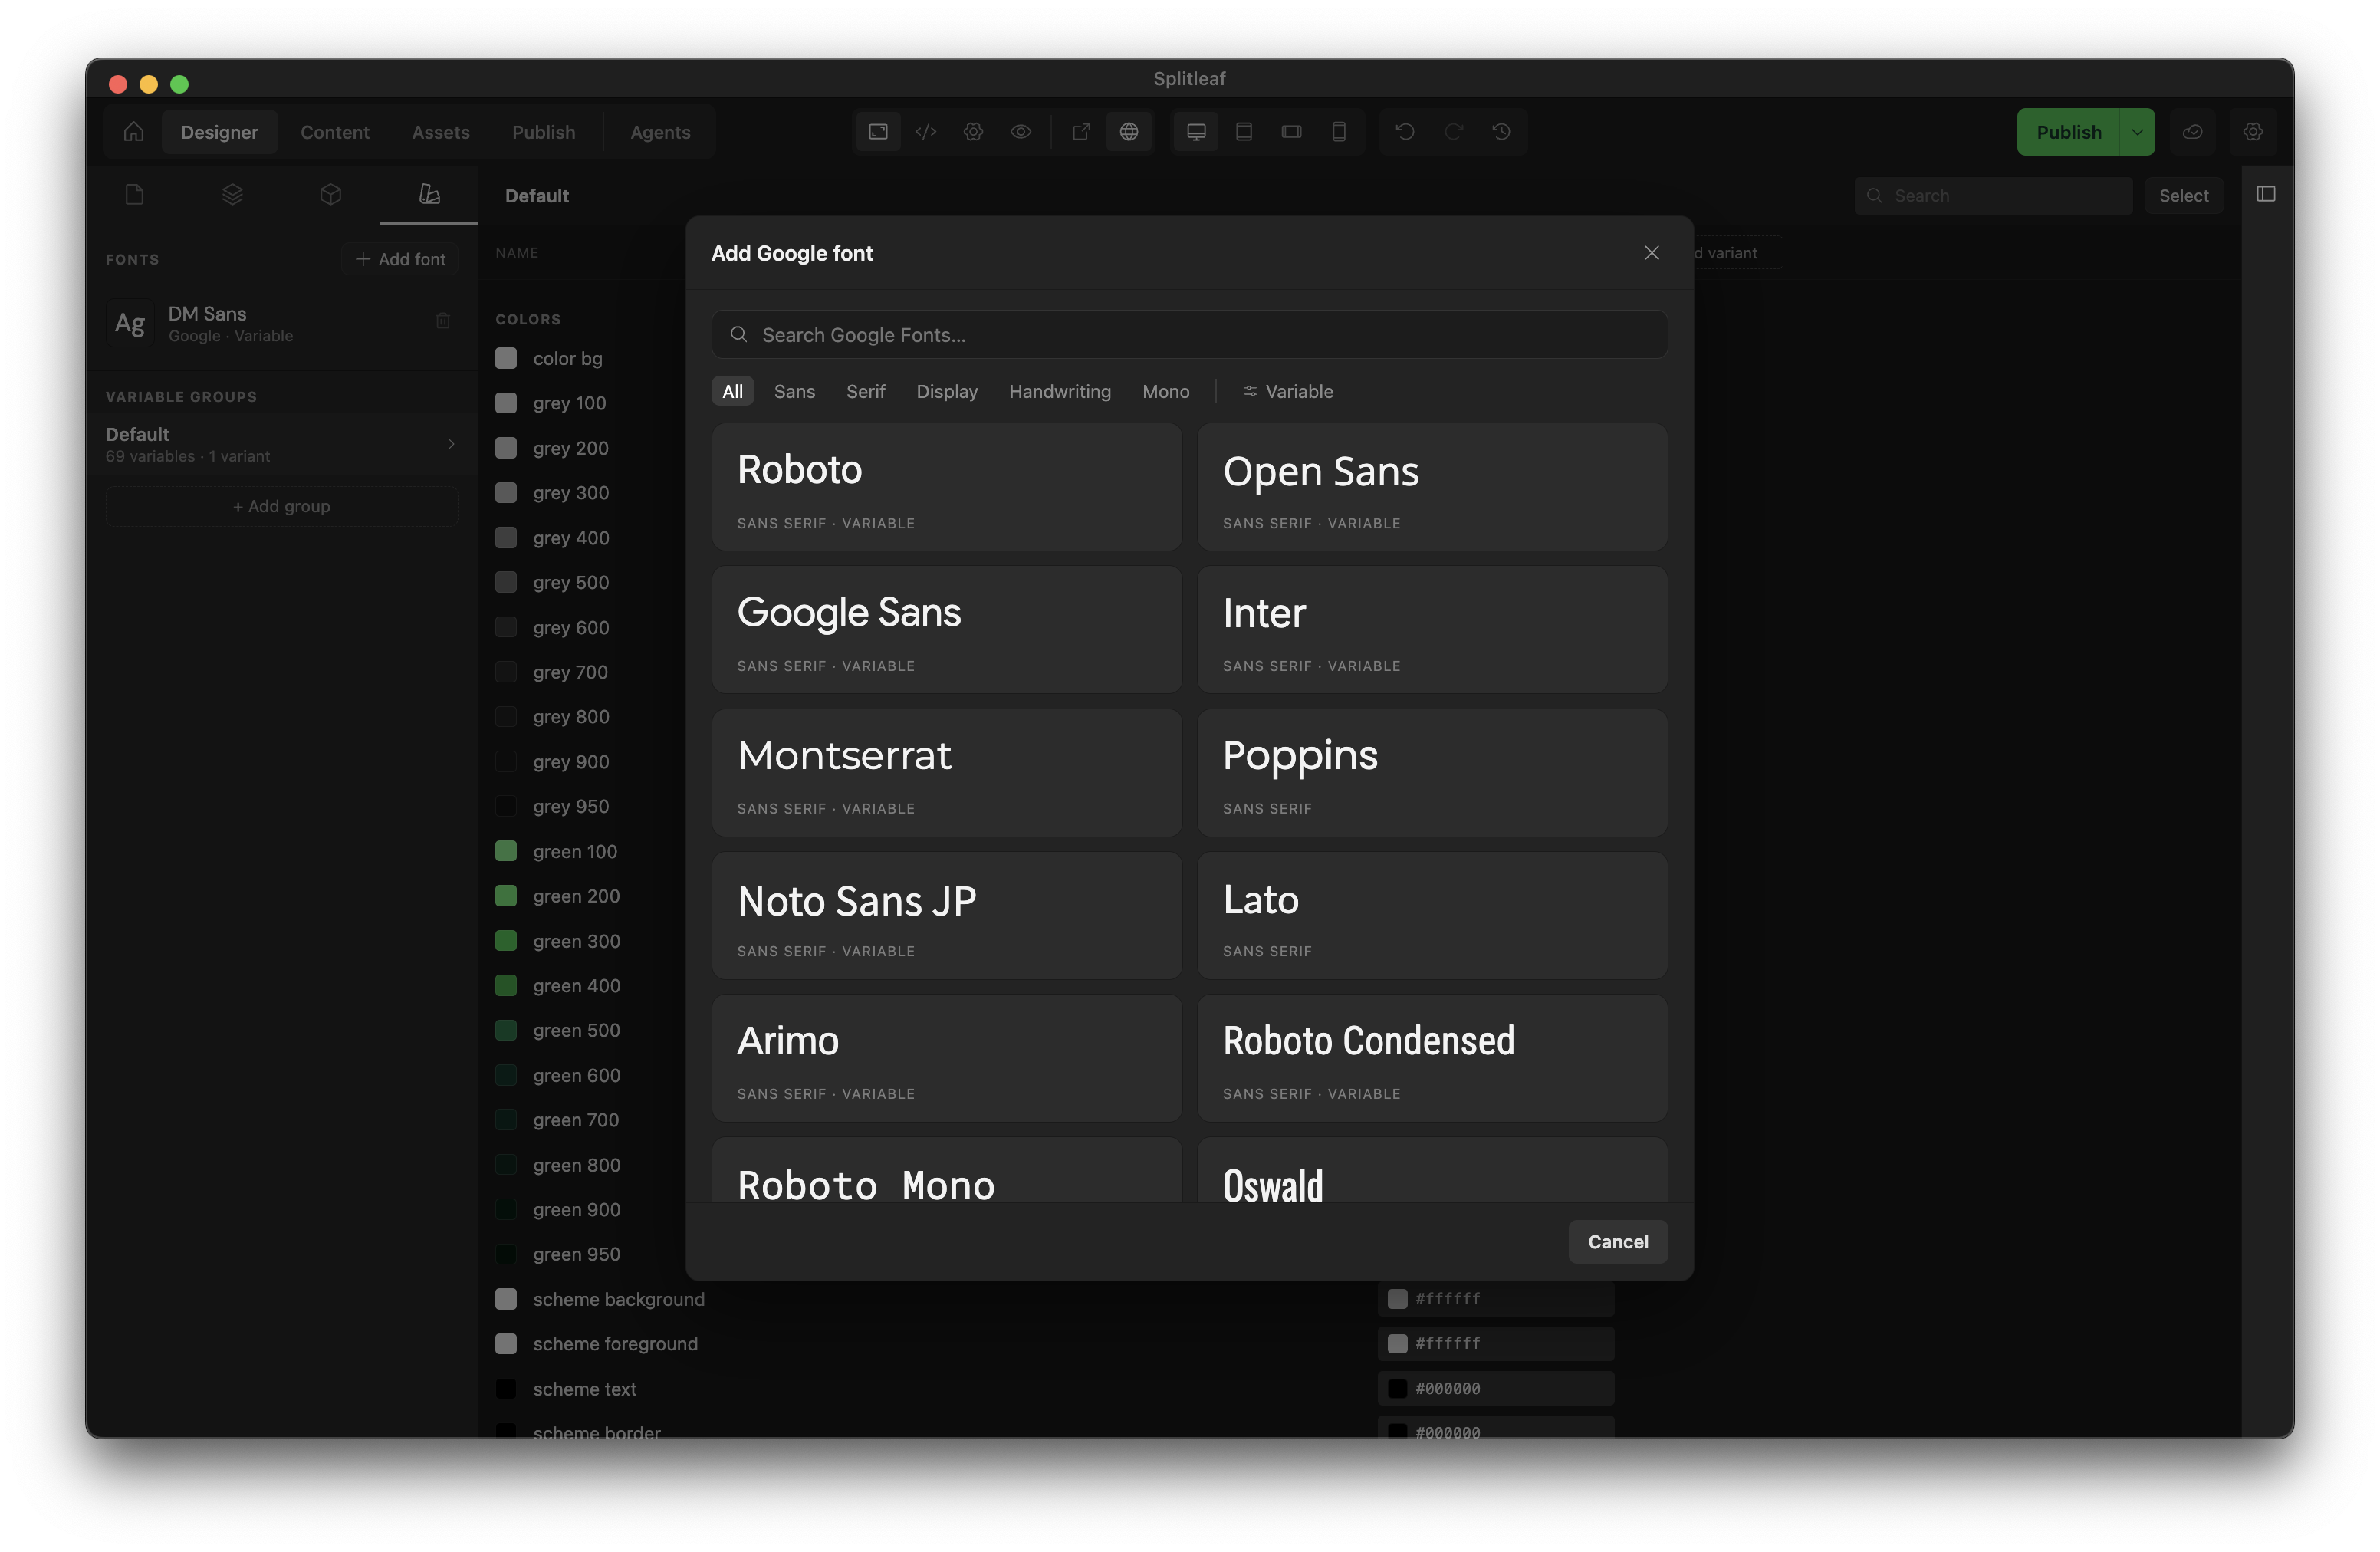Image resolution: width=2380 pixels, height=1552 pixels.
Task: Open the settings gear at the top right
Action: pyautogui.click(x=2252, y=132)
